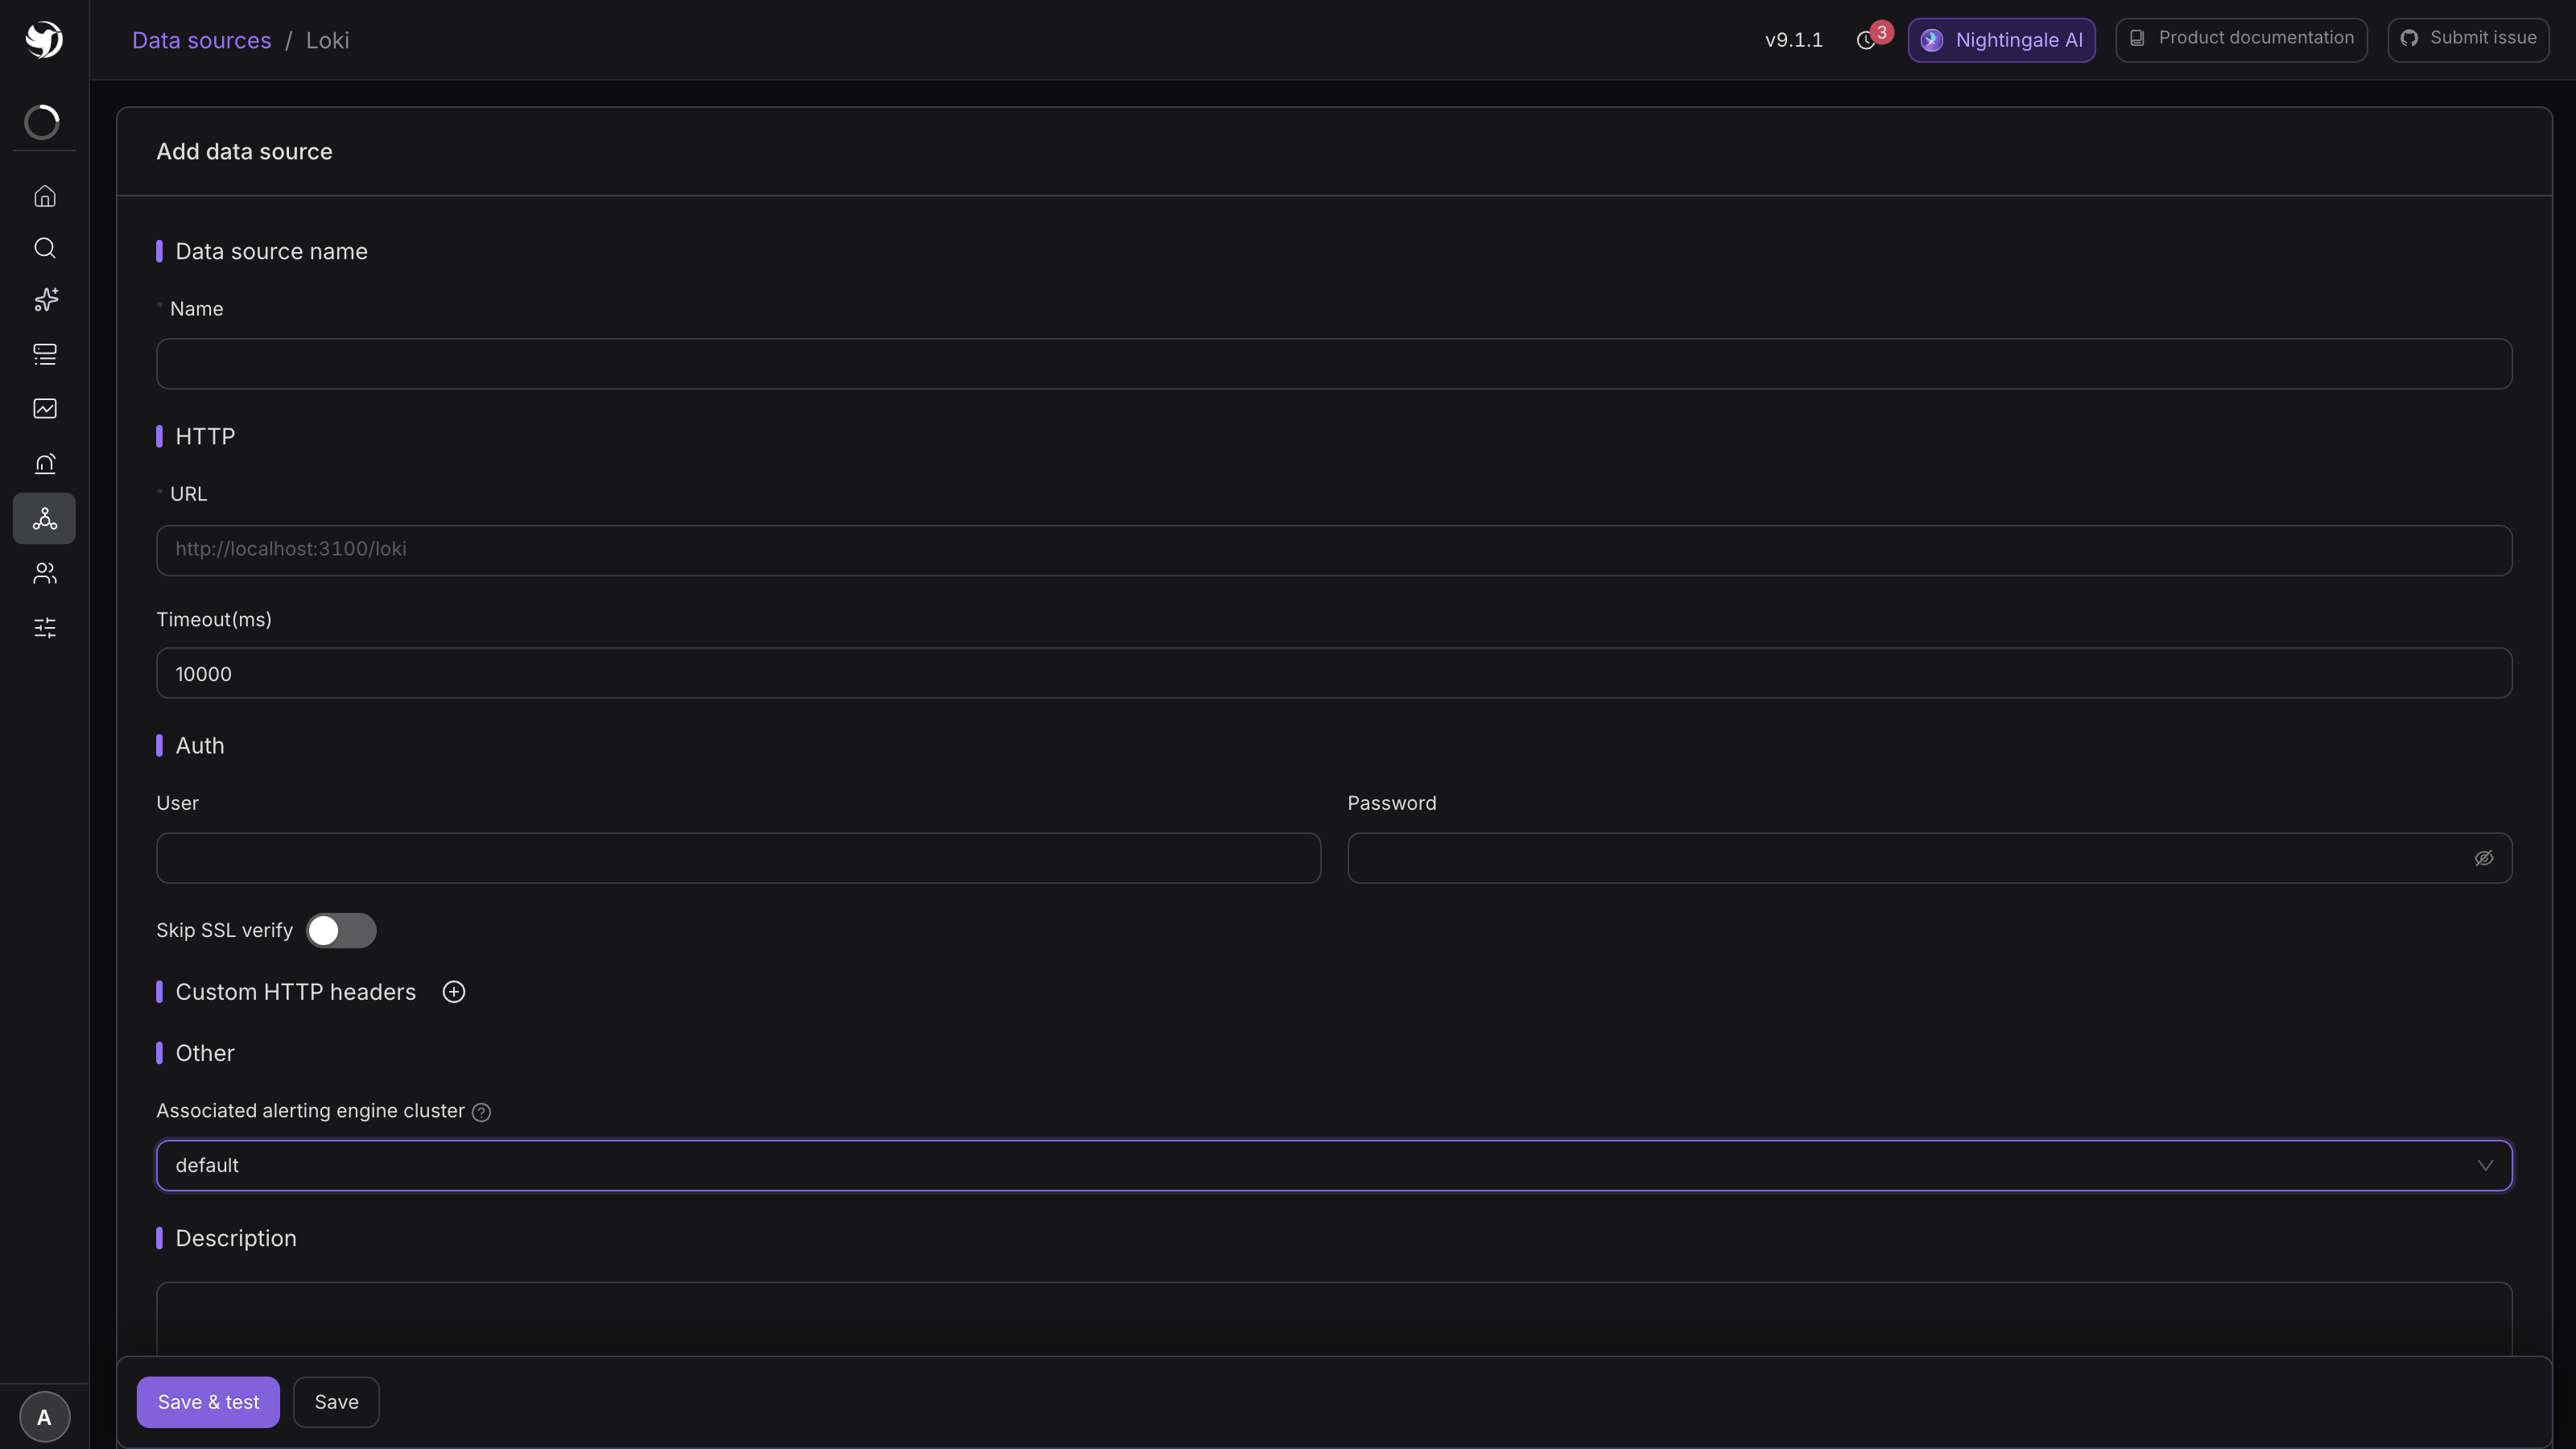Open the chart dashboard icon in sidebar
Image resolution: width=2576 pixels, height=1449 pixels.
(45, 408)
